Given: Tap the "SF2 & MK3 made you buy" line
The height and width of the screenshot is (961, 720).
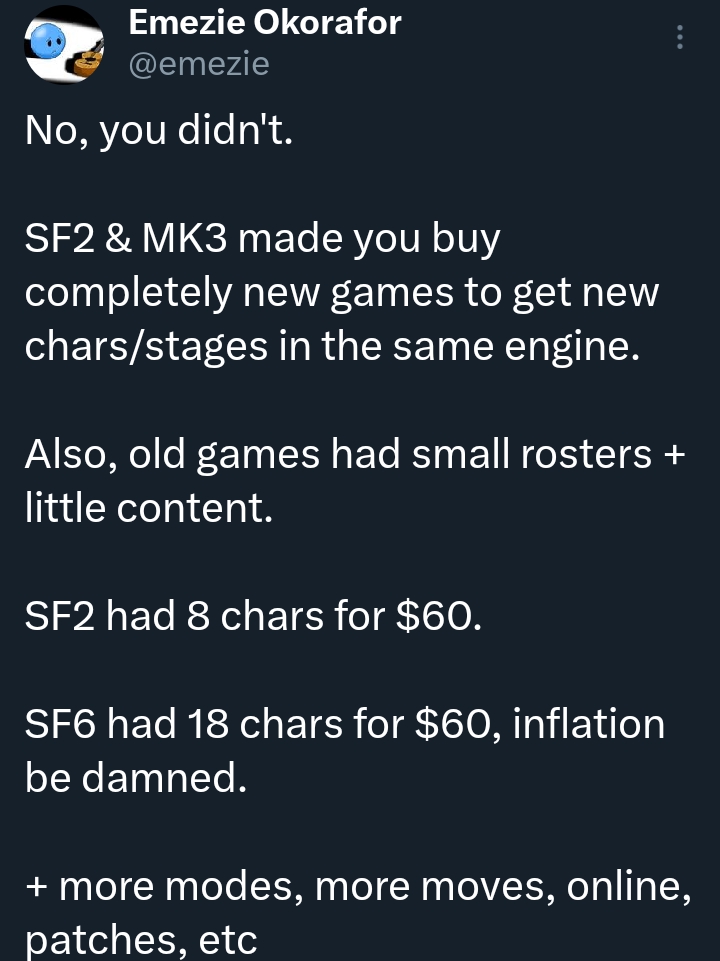Looking at the screenshot, I should click(x=262, y=240).
